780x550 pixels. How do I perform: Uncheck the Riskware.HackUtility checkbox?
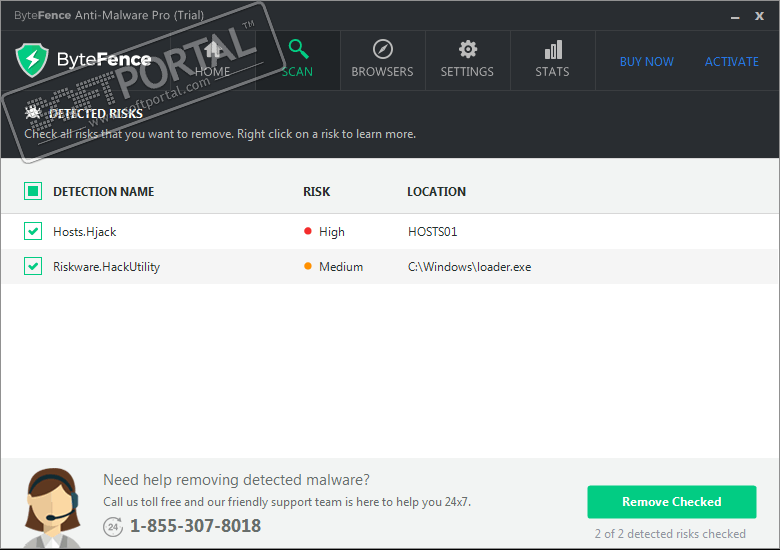coord(33,266)
